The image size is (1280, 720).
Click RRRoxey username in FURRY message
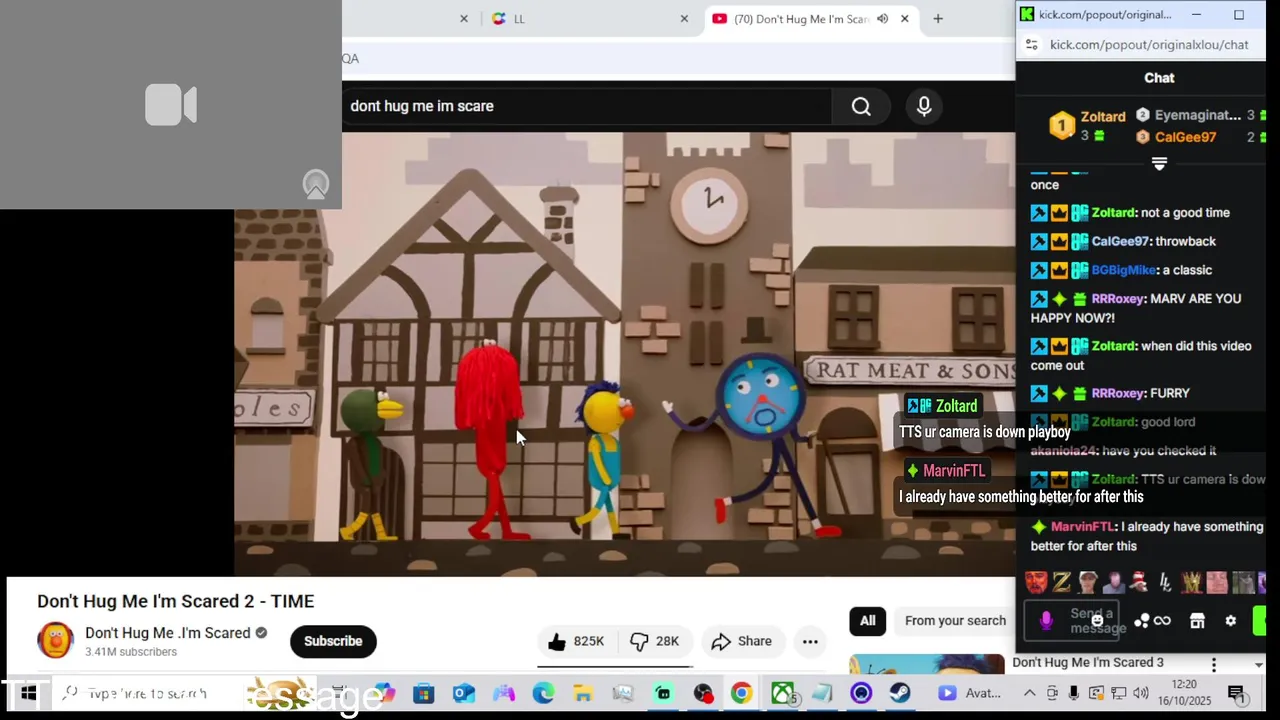1118,394
